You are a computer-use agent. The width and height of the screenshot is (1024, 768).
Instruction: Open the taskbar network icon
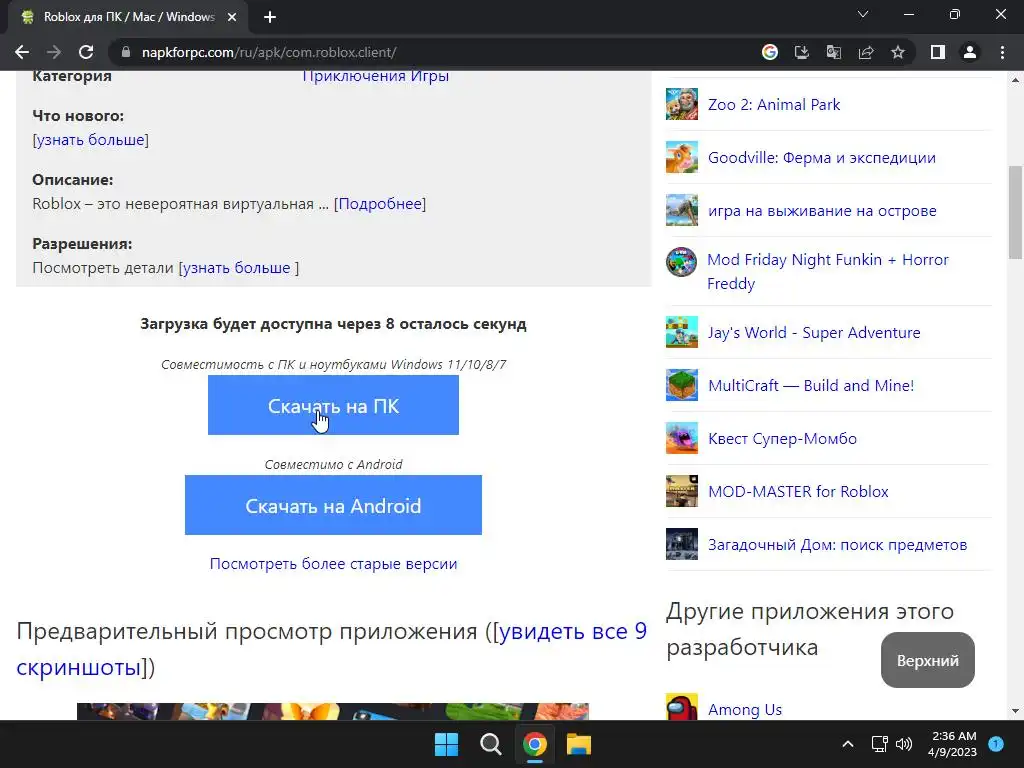[880, 744]
